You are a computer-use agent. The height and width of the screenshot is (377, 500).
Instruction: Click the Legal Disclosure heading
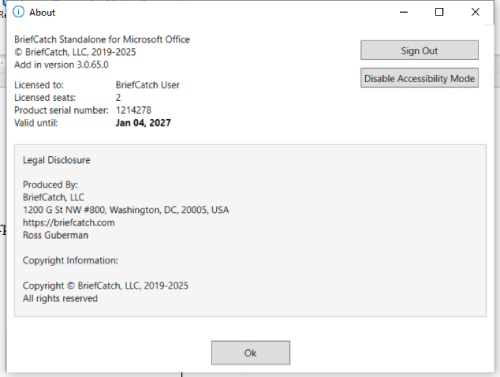tap(56, 160)
